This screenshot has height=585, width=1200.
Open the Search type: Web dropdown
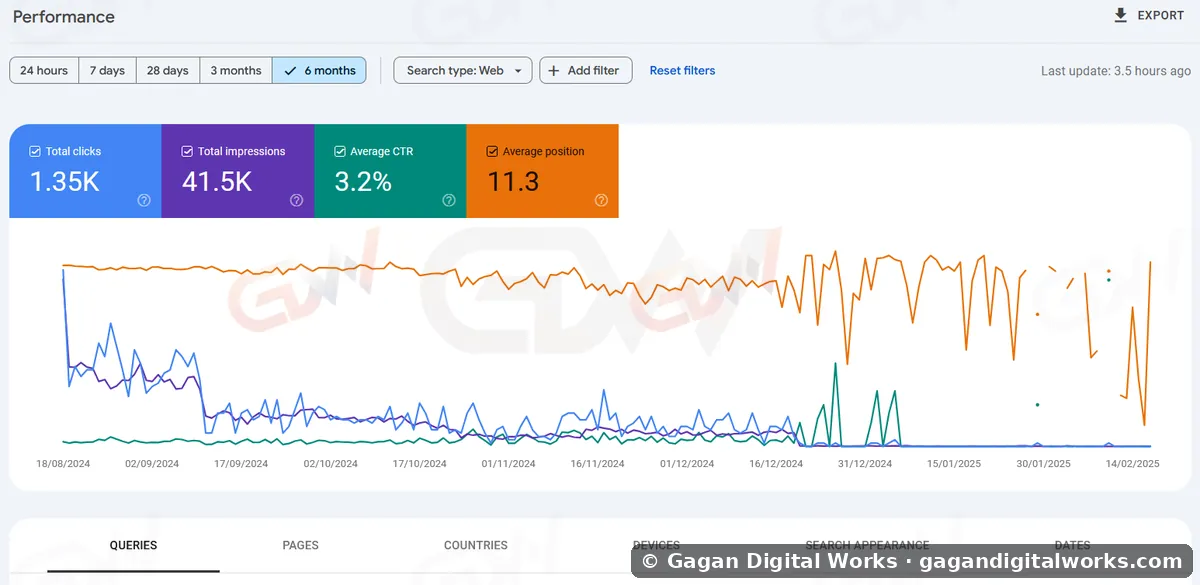(463, 71)
